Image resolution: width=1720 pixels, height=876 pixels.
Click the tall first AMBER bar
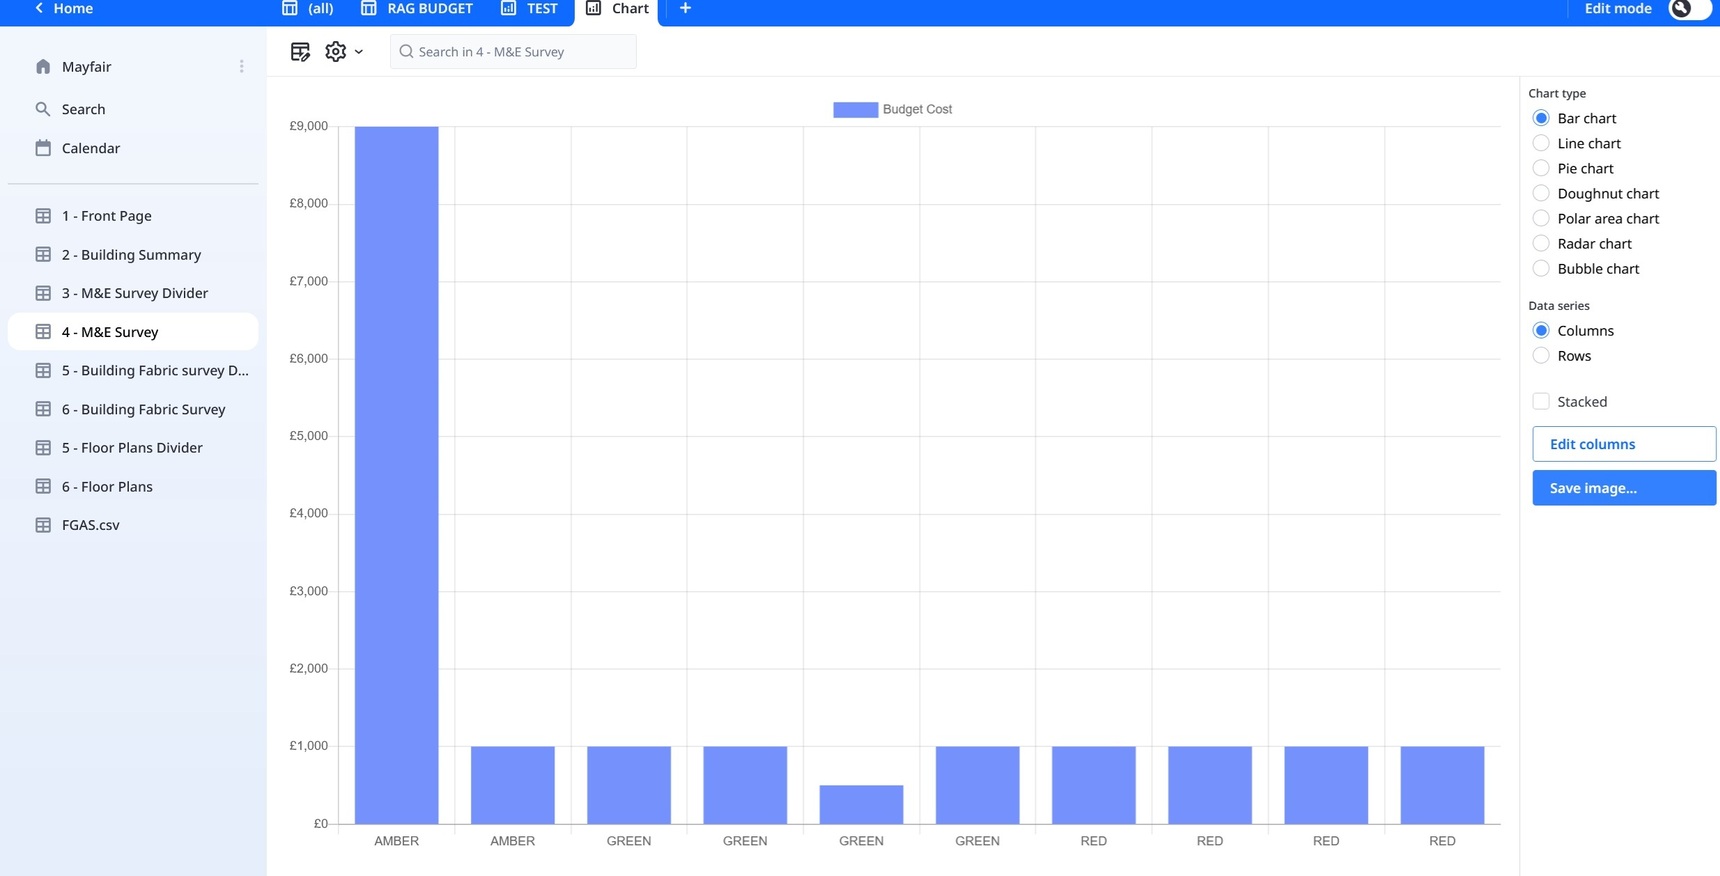(396, 475)
